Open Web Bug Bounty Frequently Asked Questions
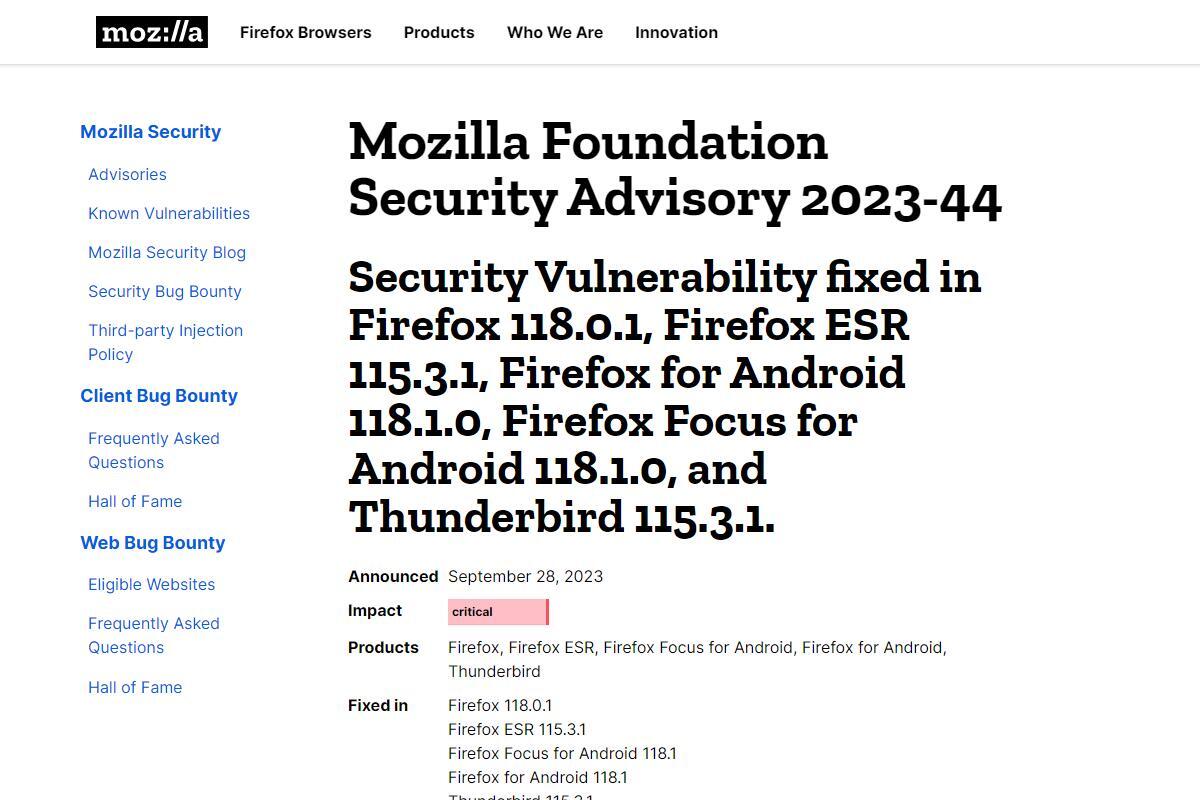Screen dimensions: 1200x800 (x=154, y=635)
